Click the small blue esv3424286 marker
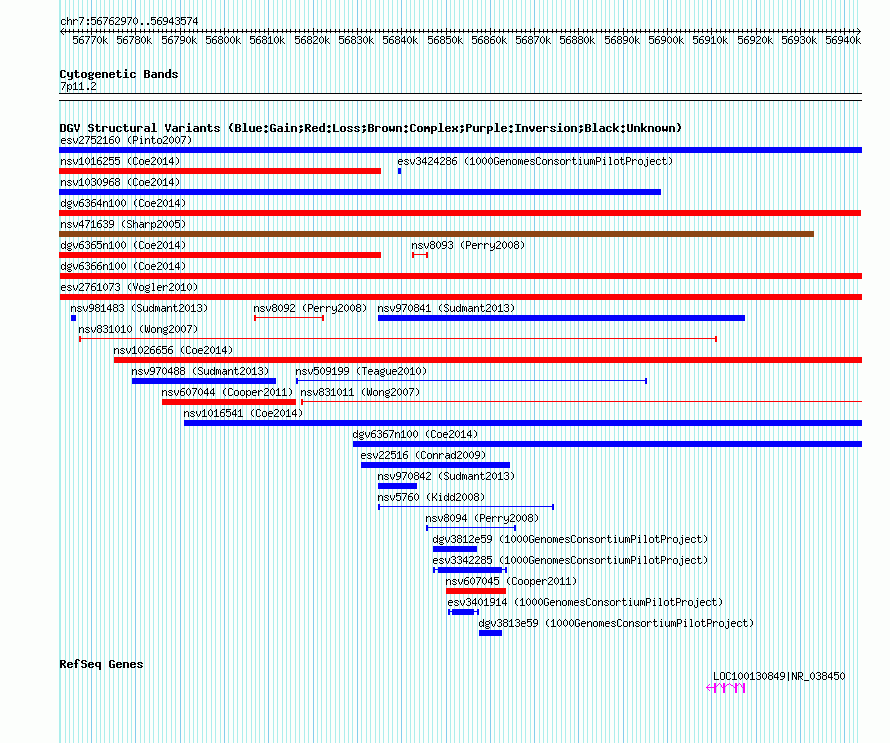 (400, 171)
